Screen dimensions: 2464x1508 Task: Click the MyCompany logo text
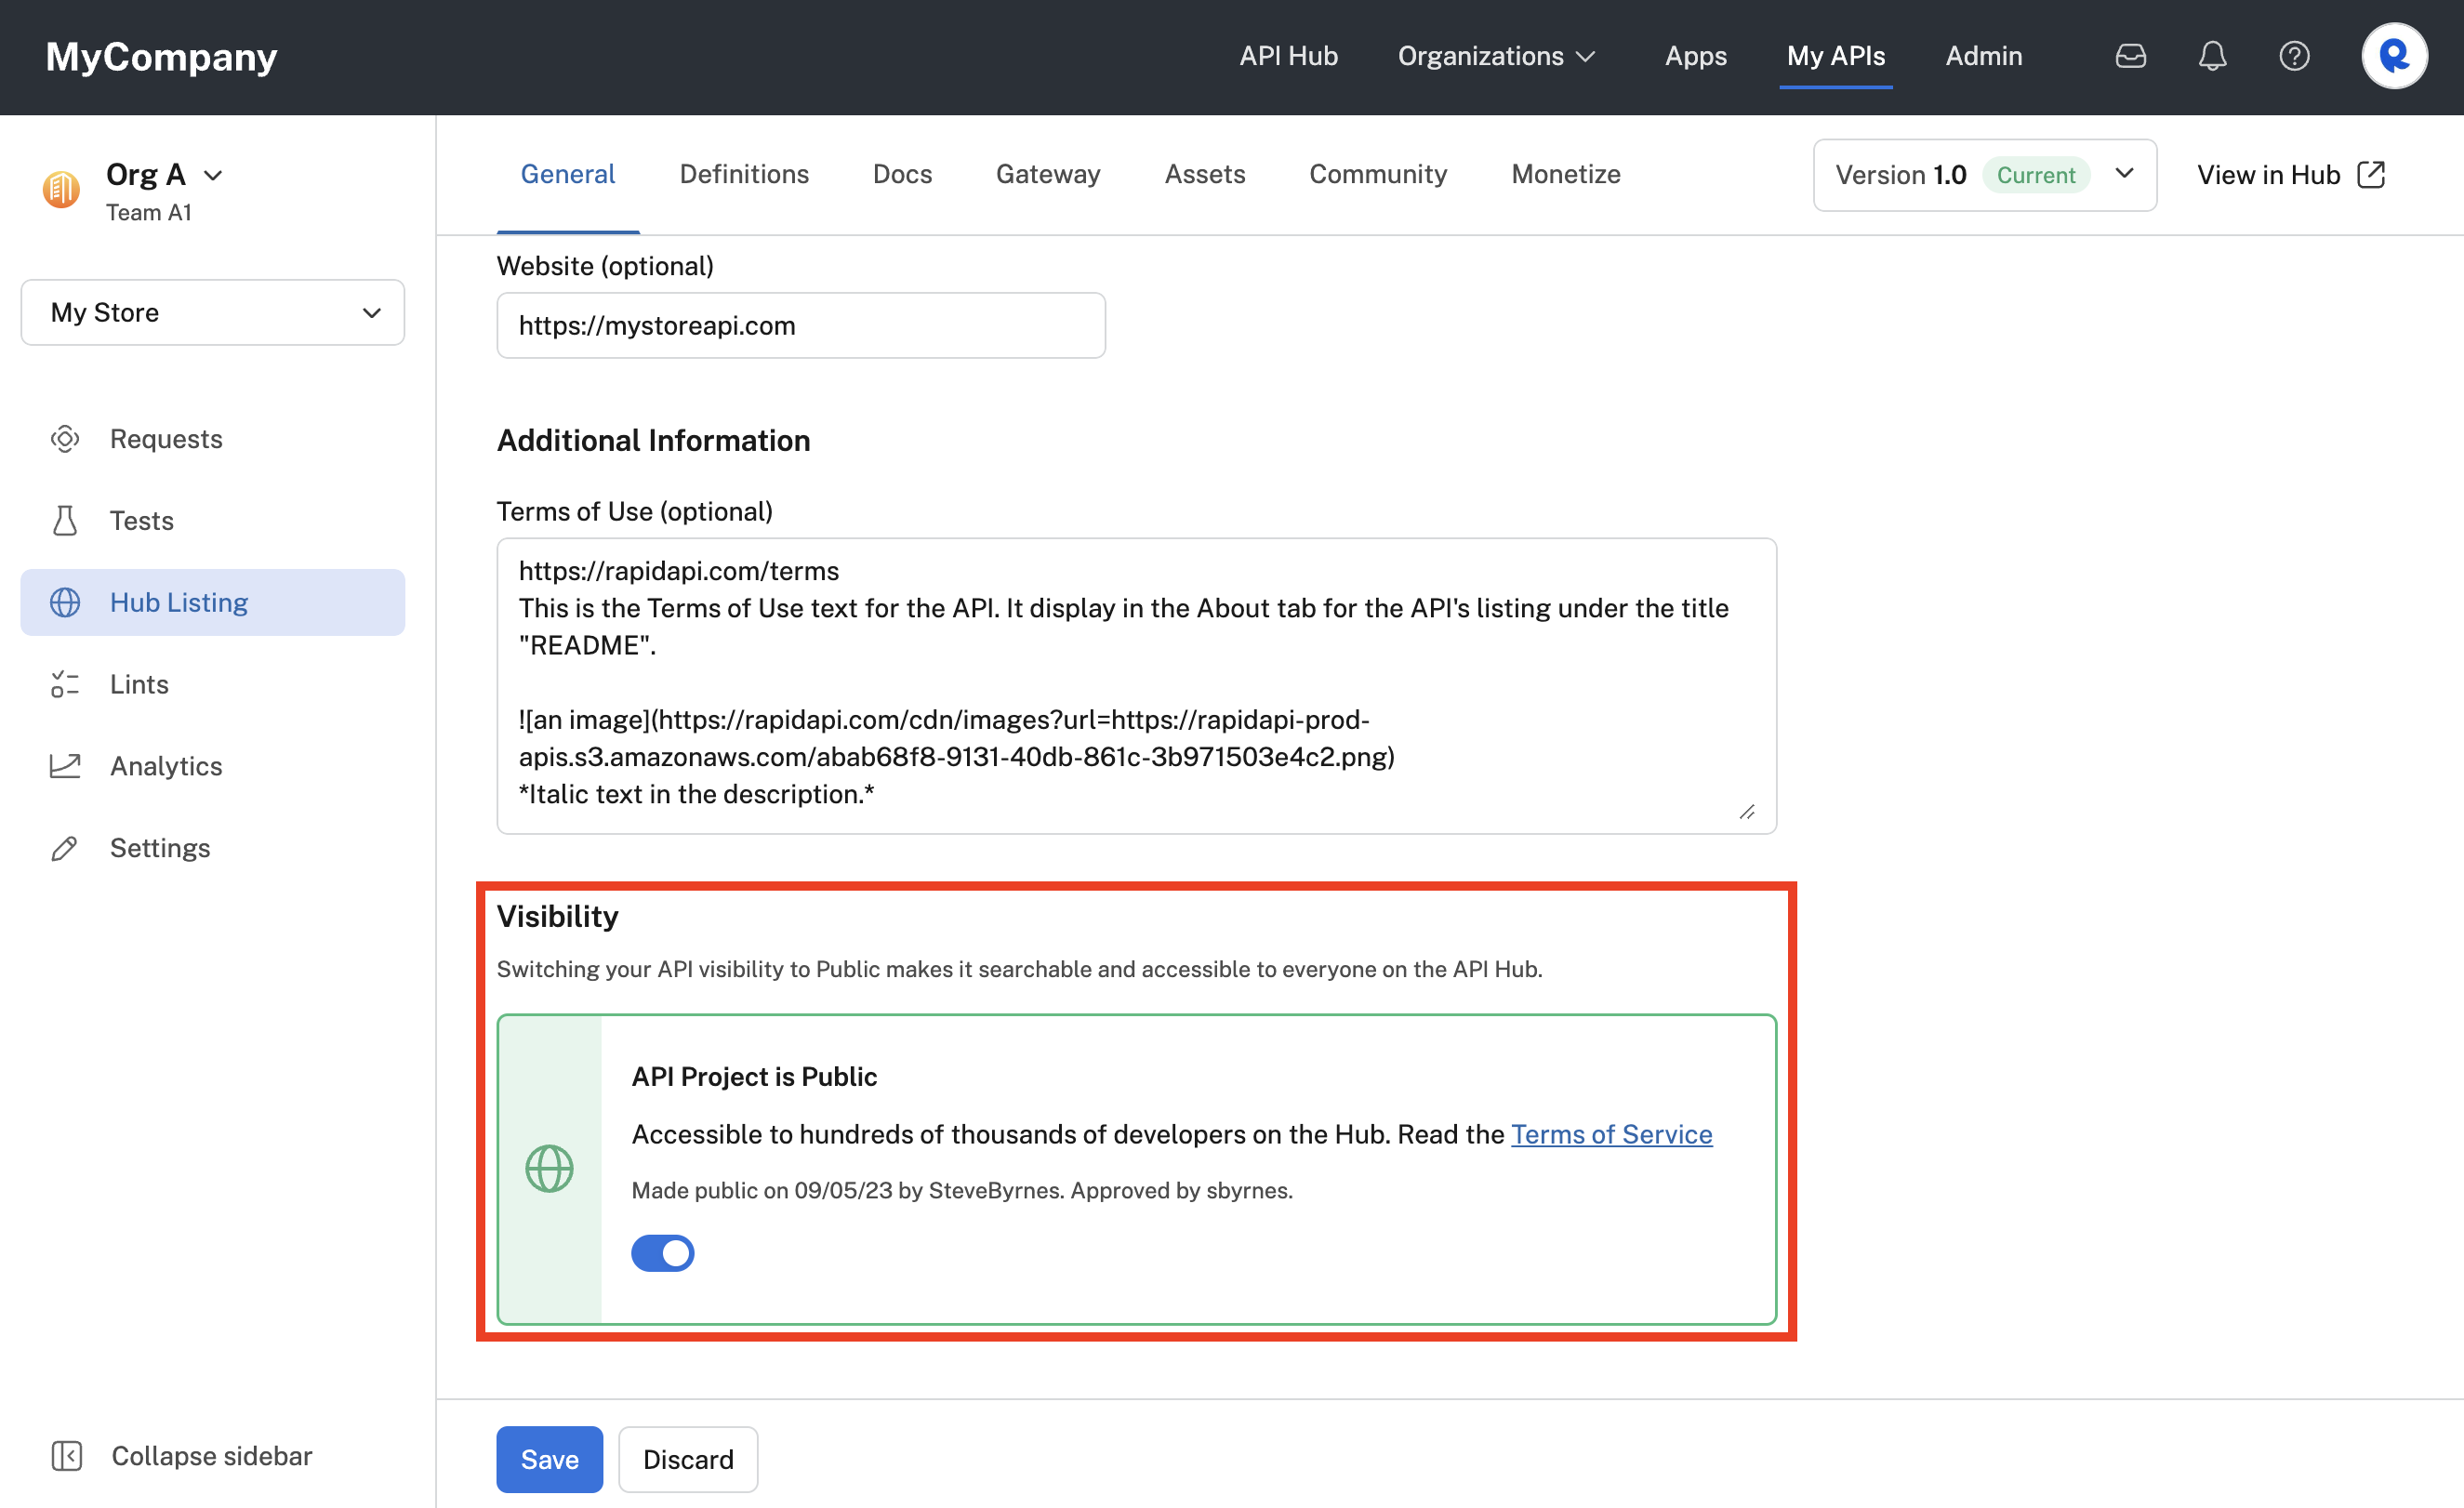(x=161, y=56)
